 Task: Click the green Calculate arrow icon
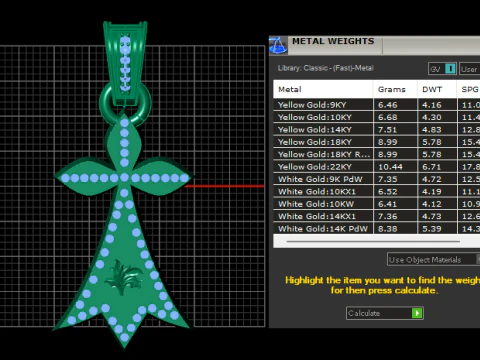pyautogui.click(x=417, y=313)
